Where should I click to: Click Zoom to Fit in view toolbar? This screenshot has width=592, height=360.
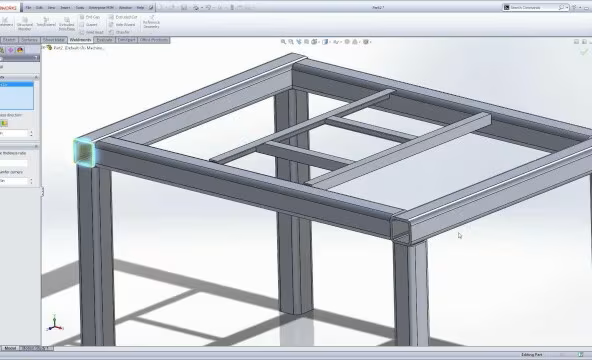[283, 42]
